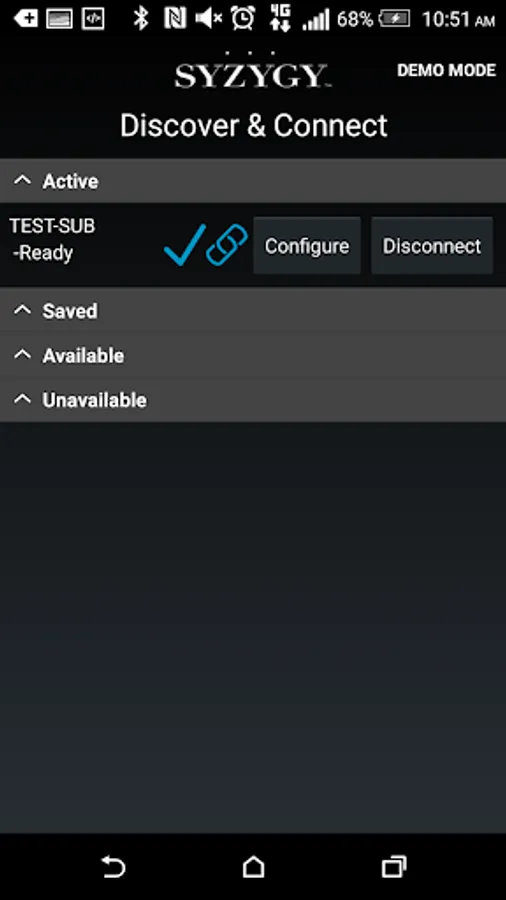Screen dimensions: 506x900
Task: Tap the muted speaker status icon
Action: (208, 18)
